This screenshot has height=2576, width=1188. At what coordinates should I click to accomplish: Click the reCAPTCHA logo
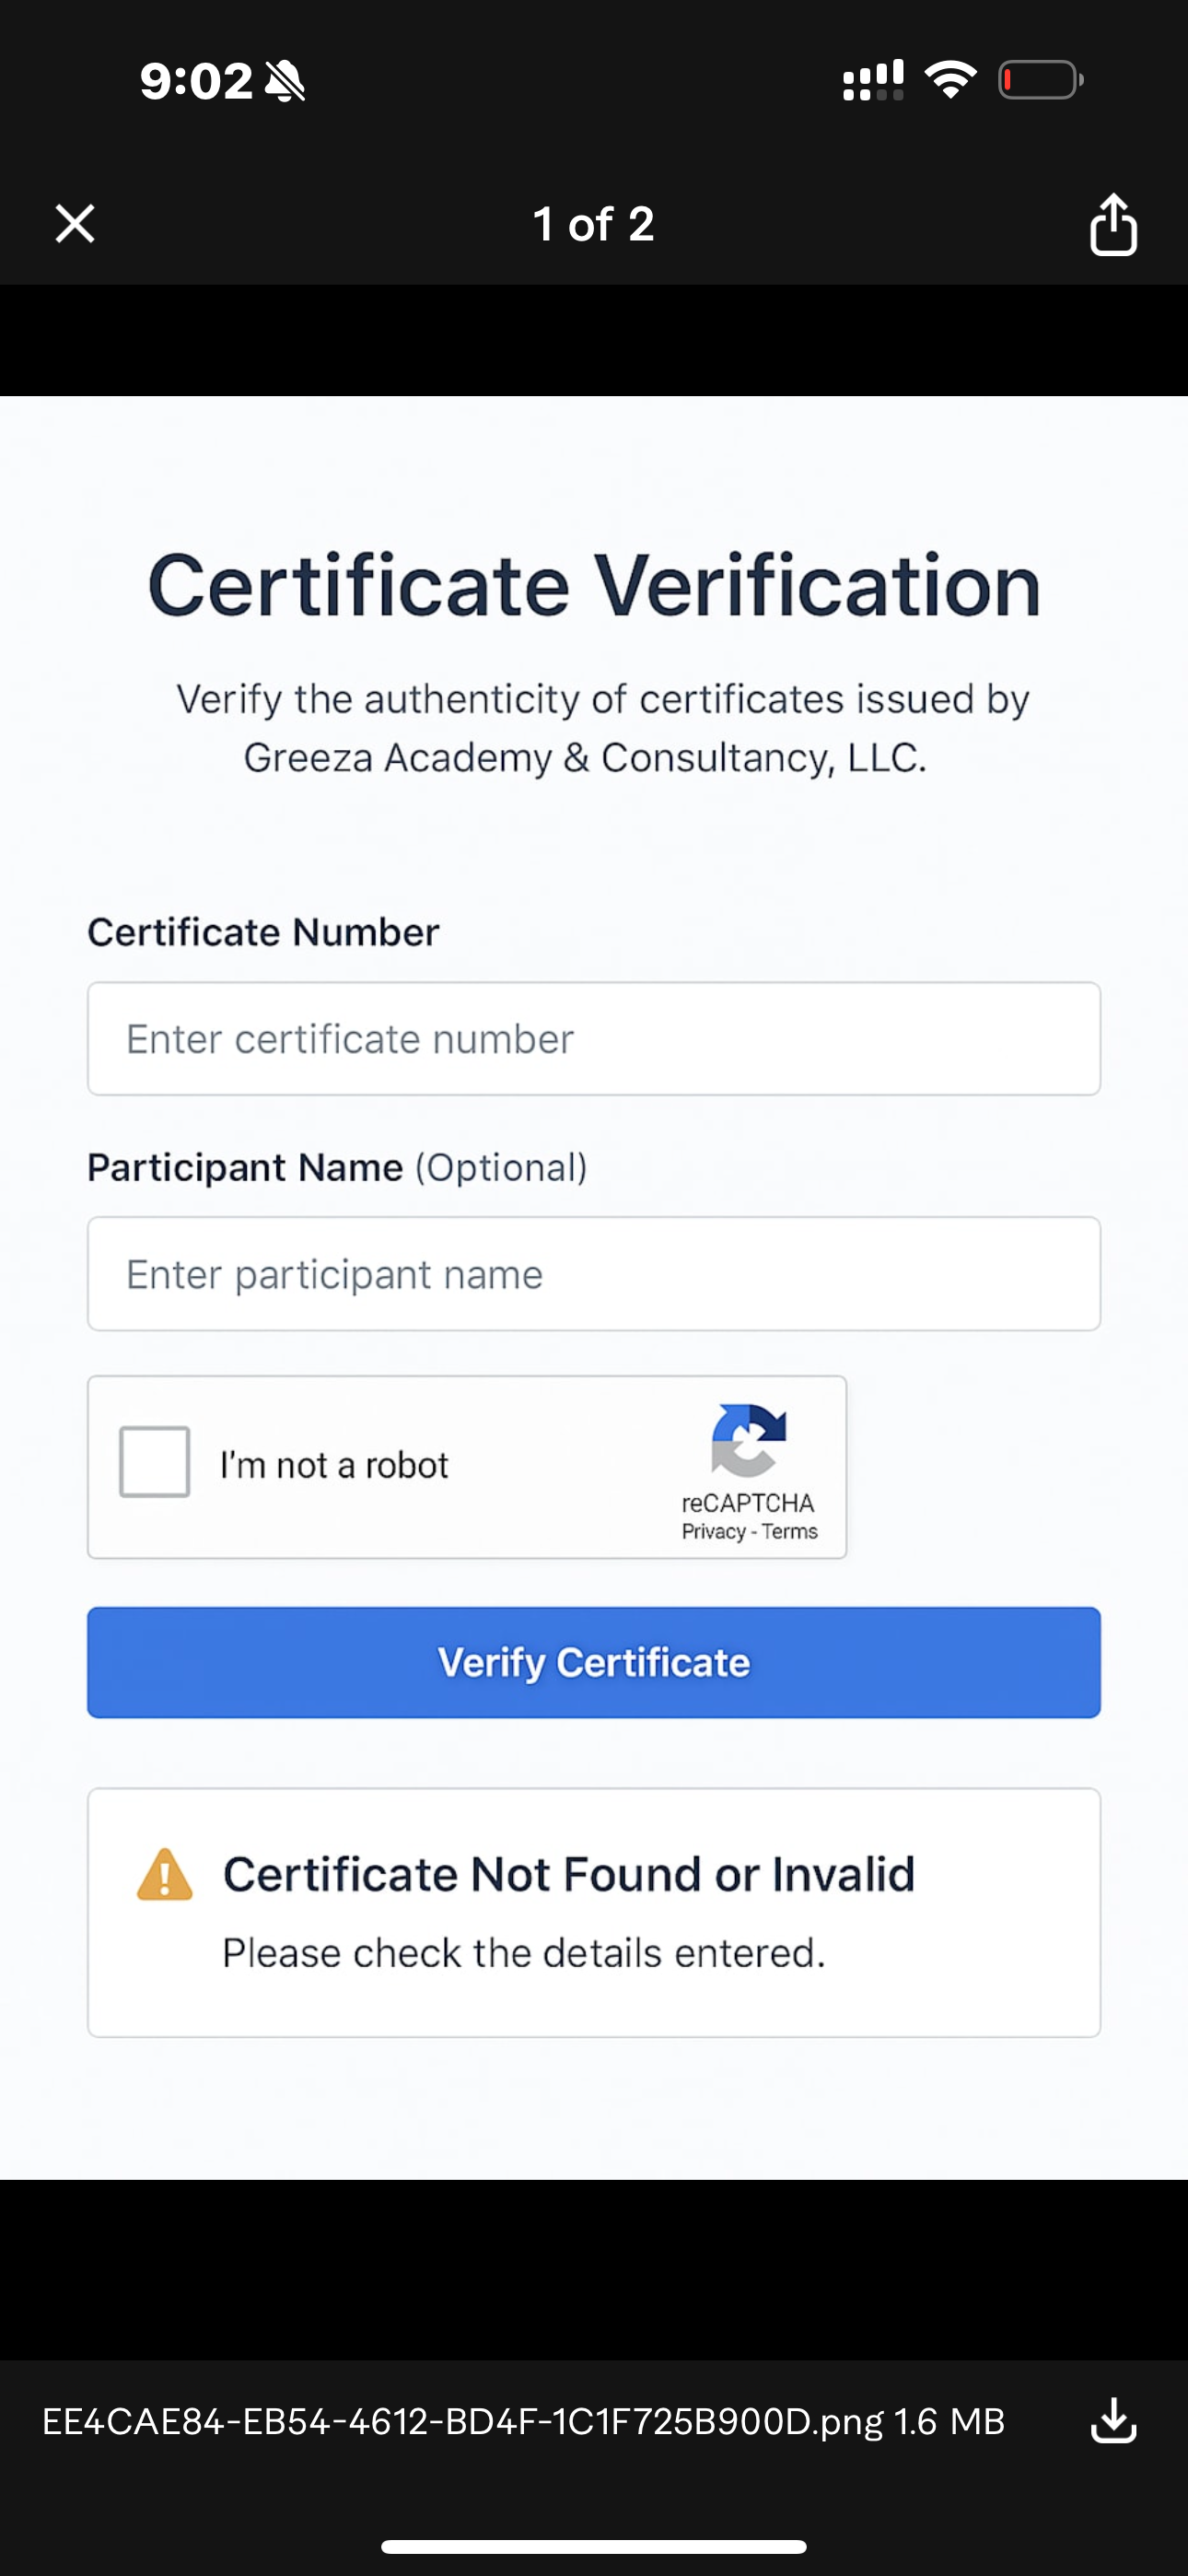click(x=749, y=1441)
